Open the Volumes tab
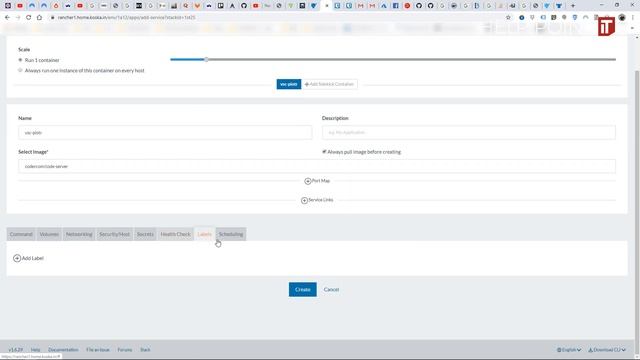This screenshot has height=360, width=640. [x=49, y=234]
